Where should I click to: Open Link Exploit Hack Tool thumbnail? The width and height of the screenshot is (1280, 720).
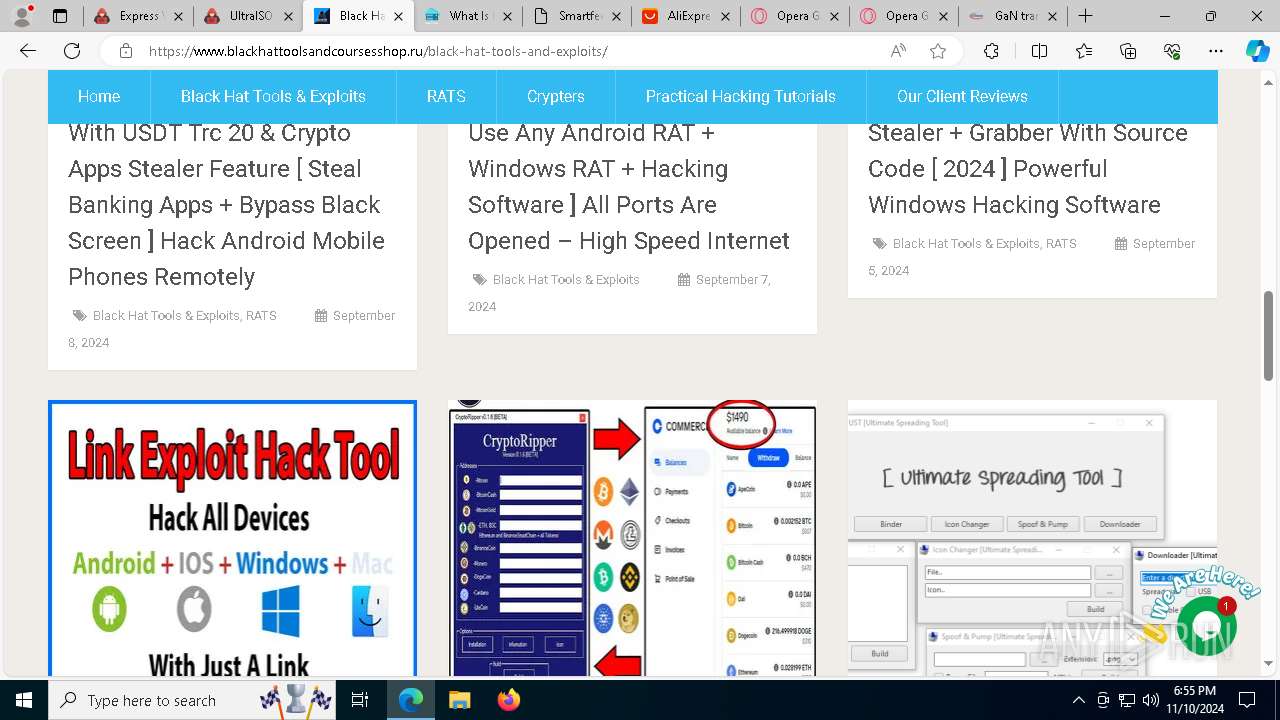(x=232, y=539)
